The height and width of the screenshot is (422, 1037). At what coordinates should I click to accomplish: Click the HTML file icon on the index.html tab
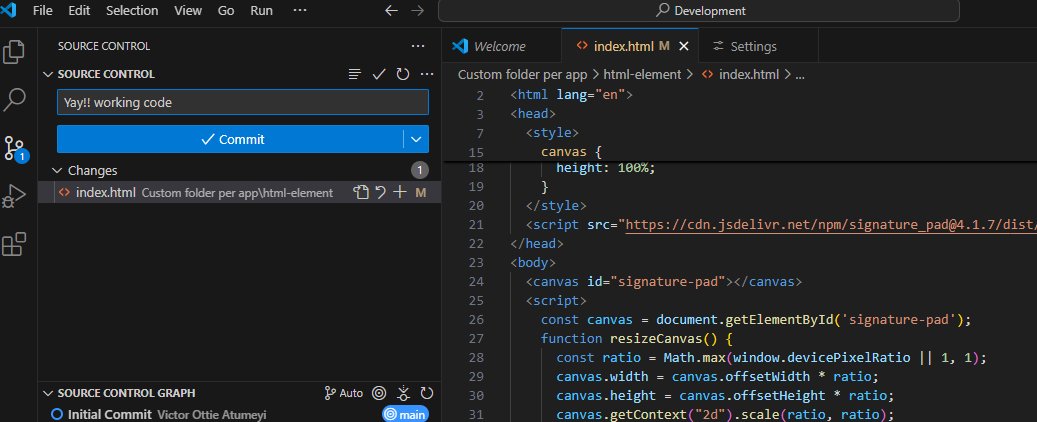point(582,46)
